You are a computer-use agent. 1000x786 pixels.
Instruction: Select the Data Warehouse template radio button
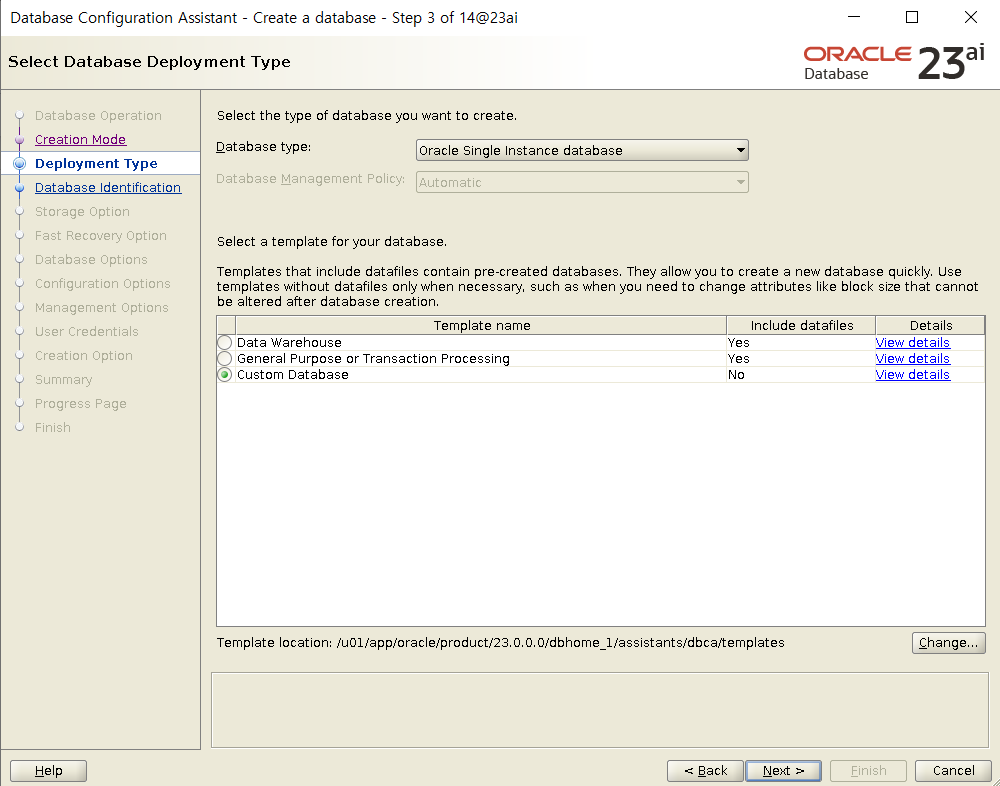(224, 343)
